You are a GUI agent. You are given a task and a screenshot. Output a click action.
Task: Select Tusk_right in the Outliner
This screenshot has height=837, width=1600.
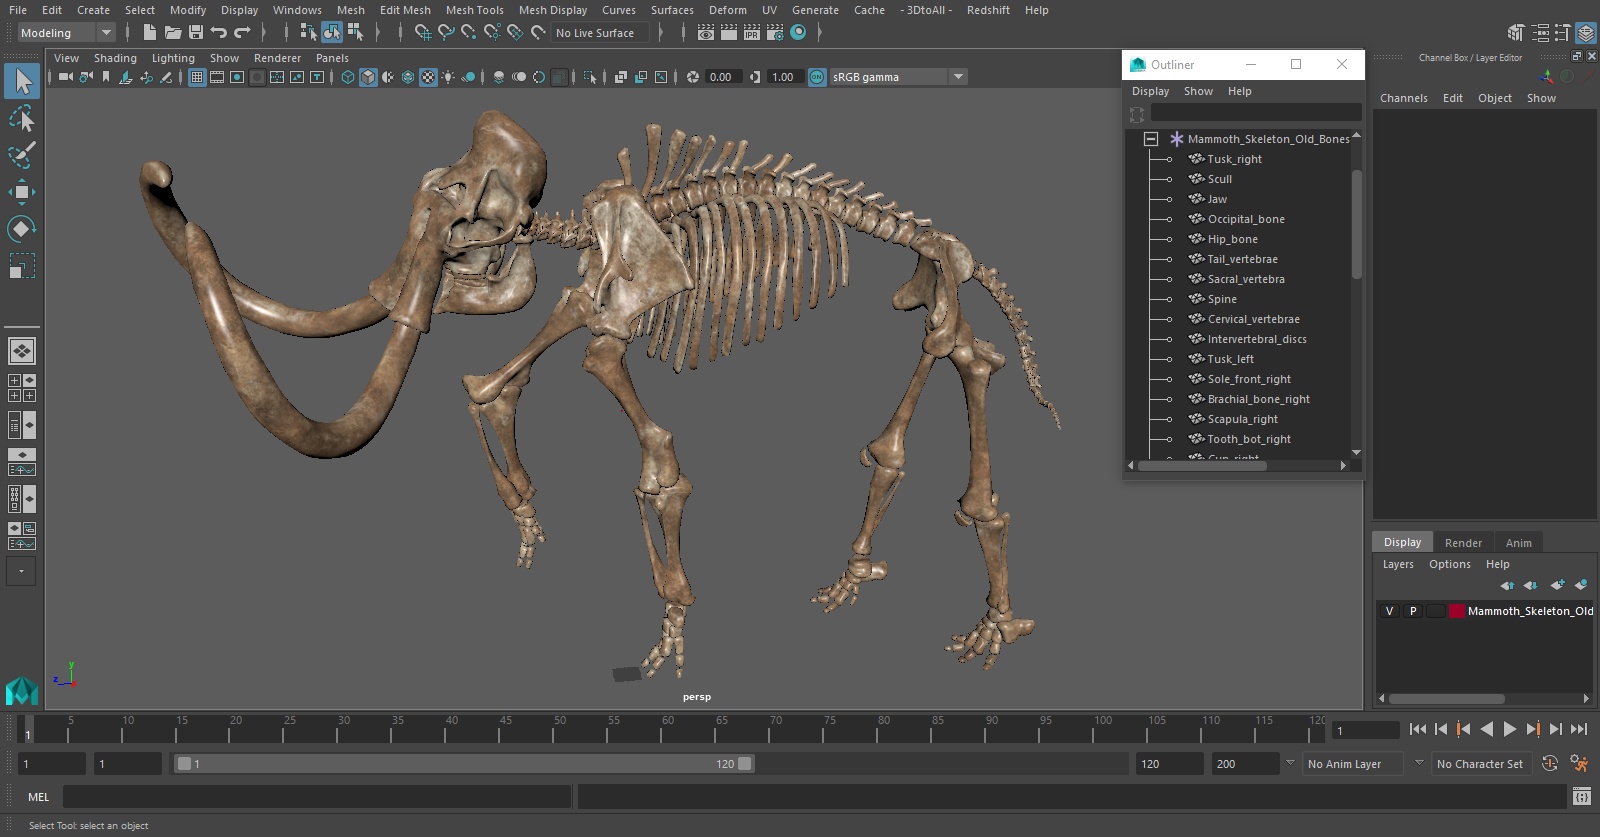coord(1234,159)
